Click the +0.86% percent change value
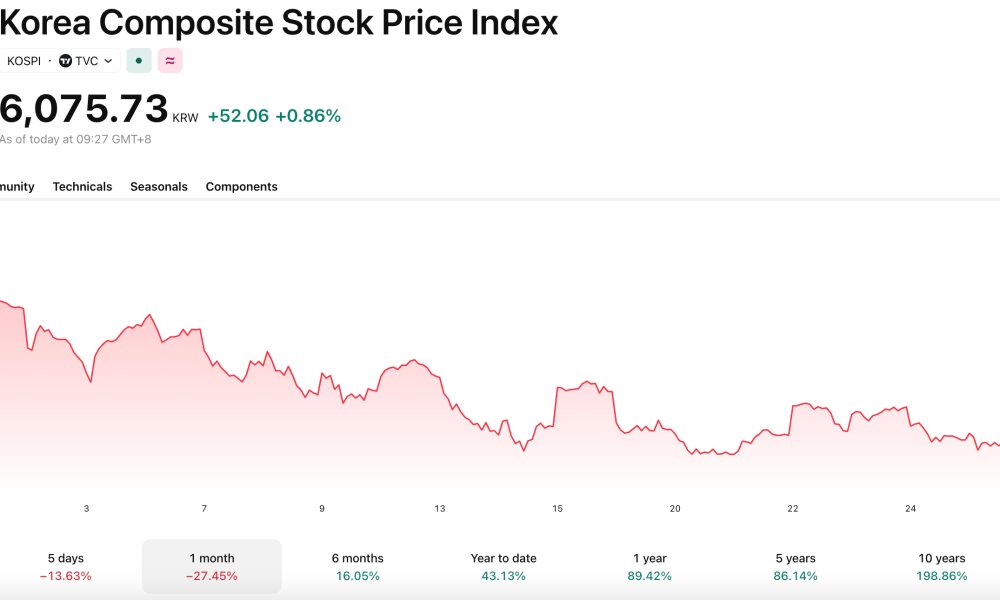 (308, 115)
